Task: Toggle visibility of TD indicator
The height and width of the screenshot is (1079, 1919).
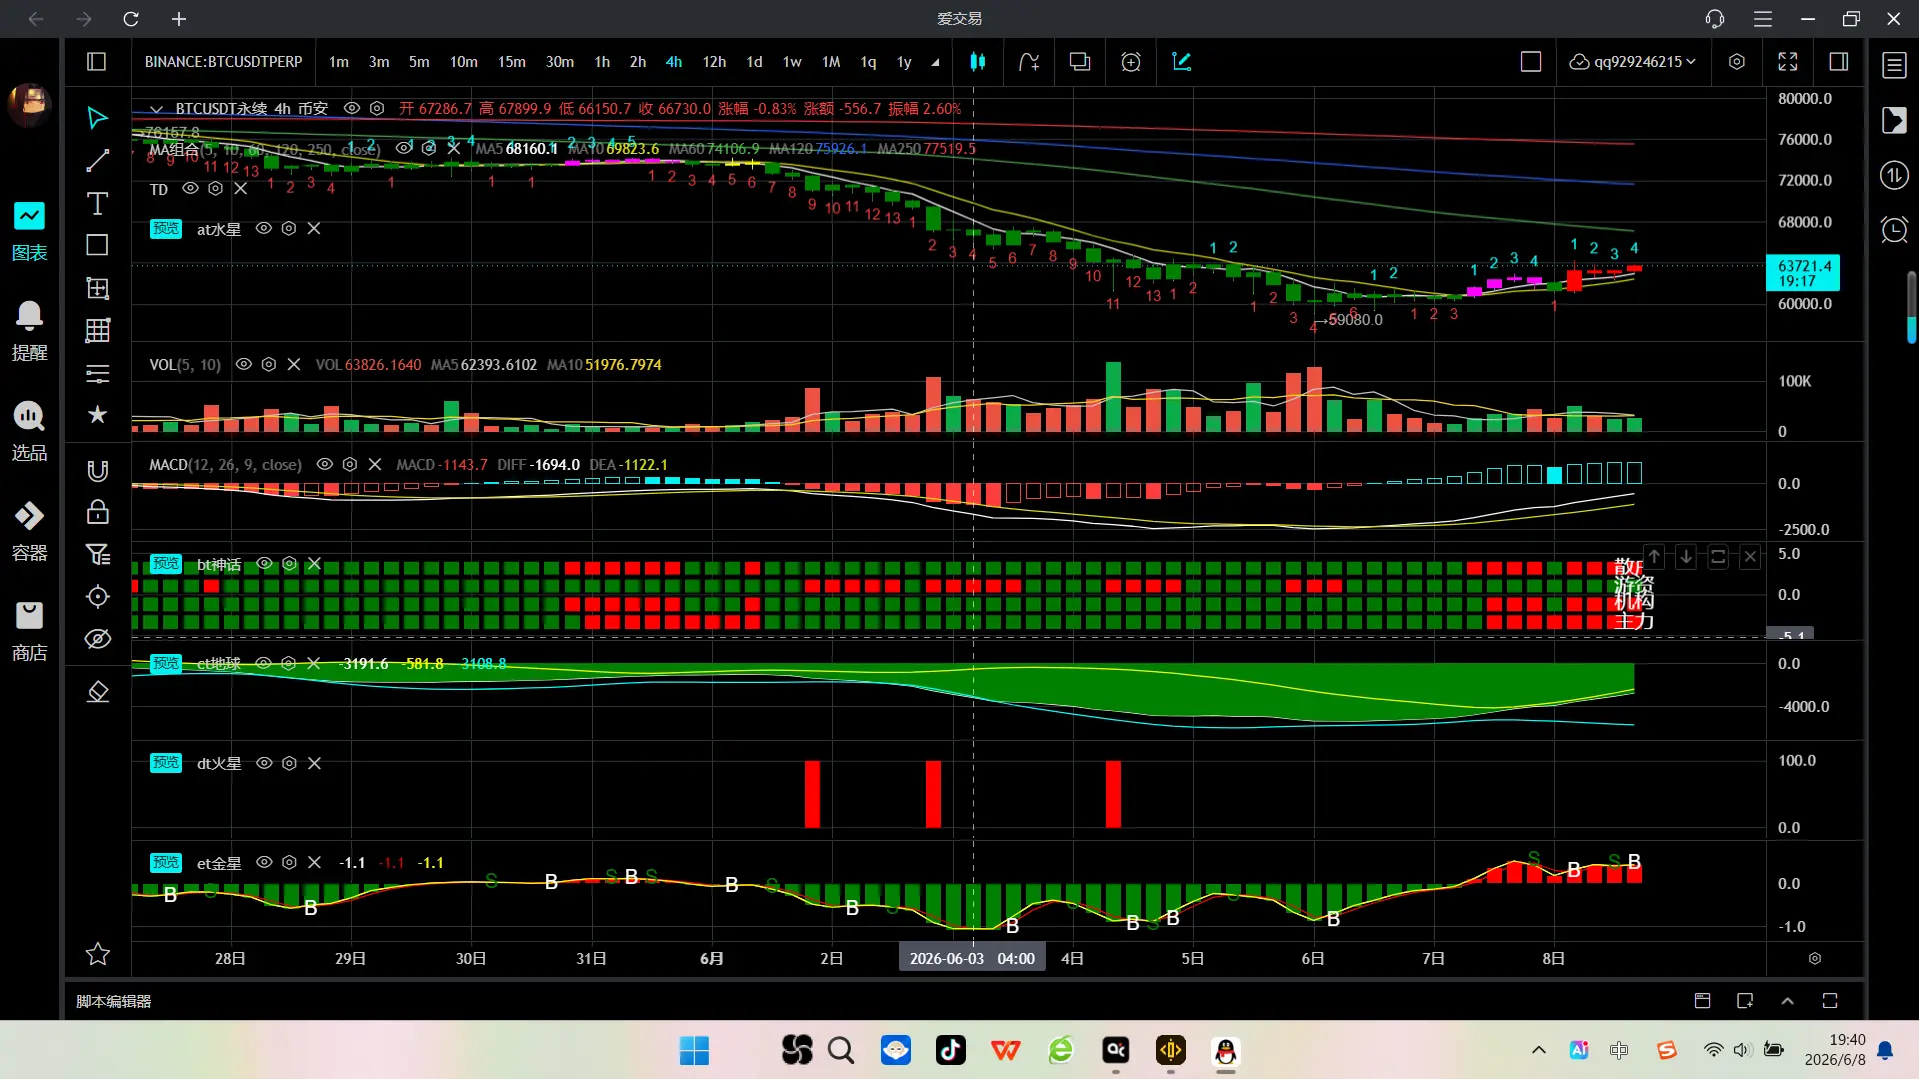Action: 190,188
